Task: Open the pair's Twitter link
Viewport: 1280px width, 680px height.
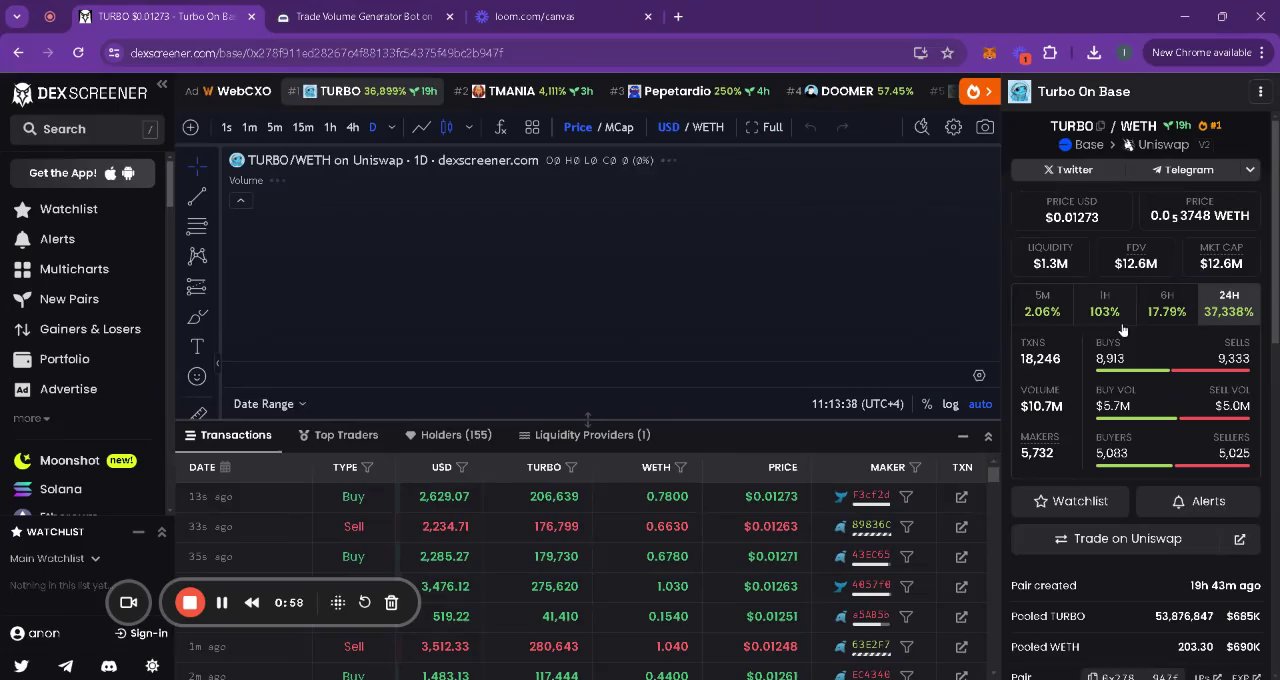Action: coord(1068,170)
